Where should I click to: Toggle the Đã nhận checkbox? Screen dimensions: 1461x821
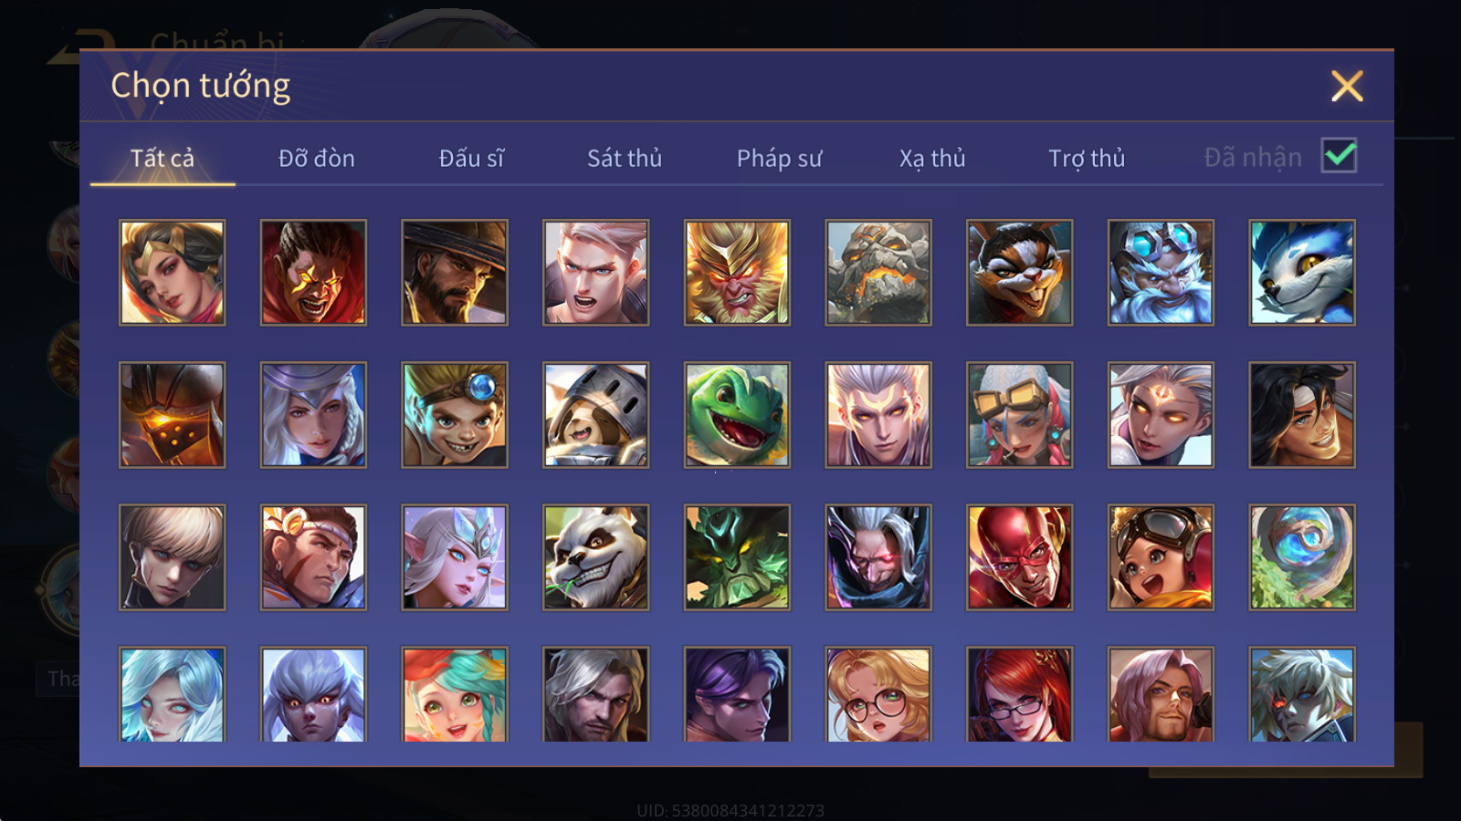[x=1339, y=156]
